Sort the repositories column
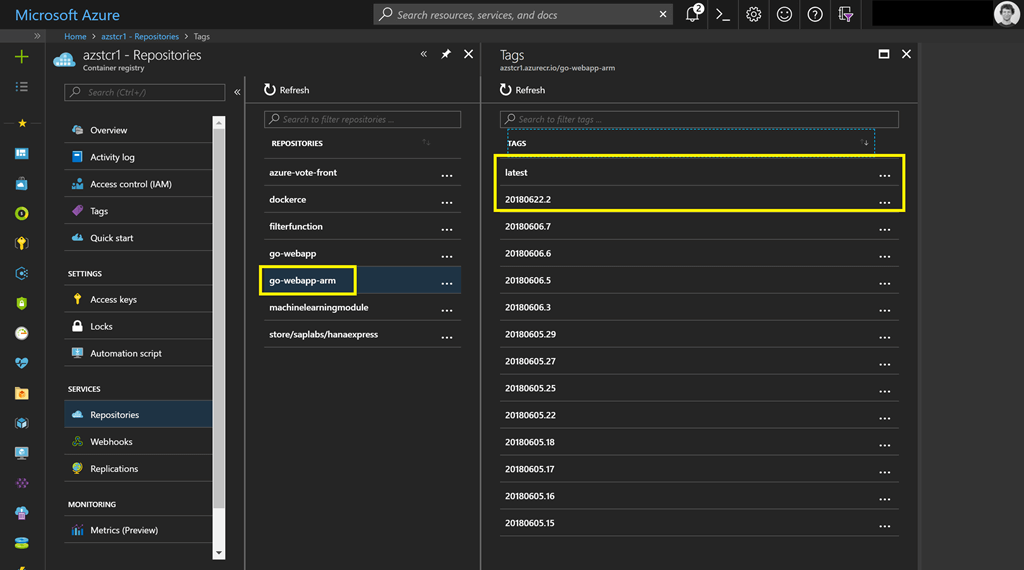 tap(427, 143)
